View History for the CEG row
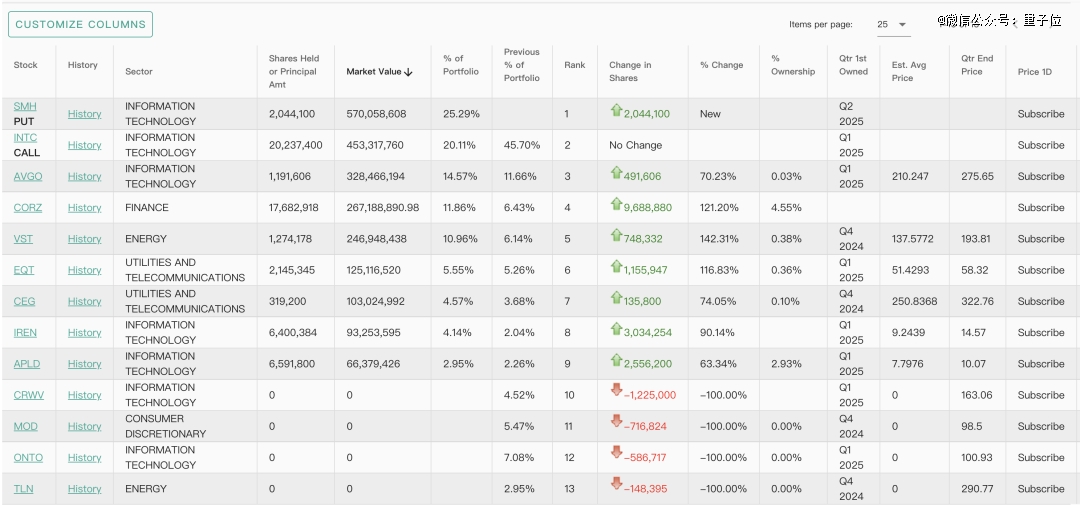 (x=84, y=301)
